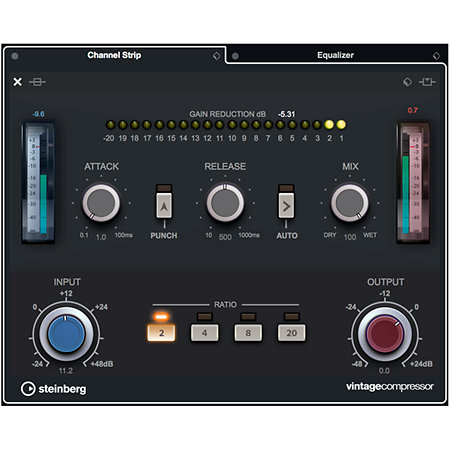
Task: Click the input level meter on the left
Action: (x=38, y=183)
